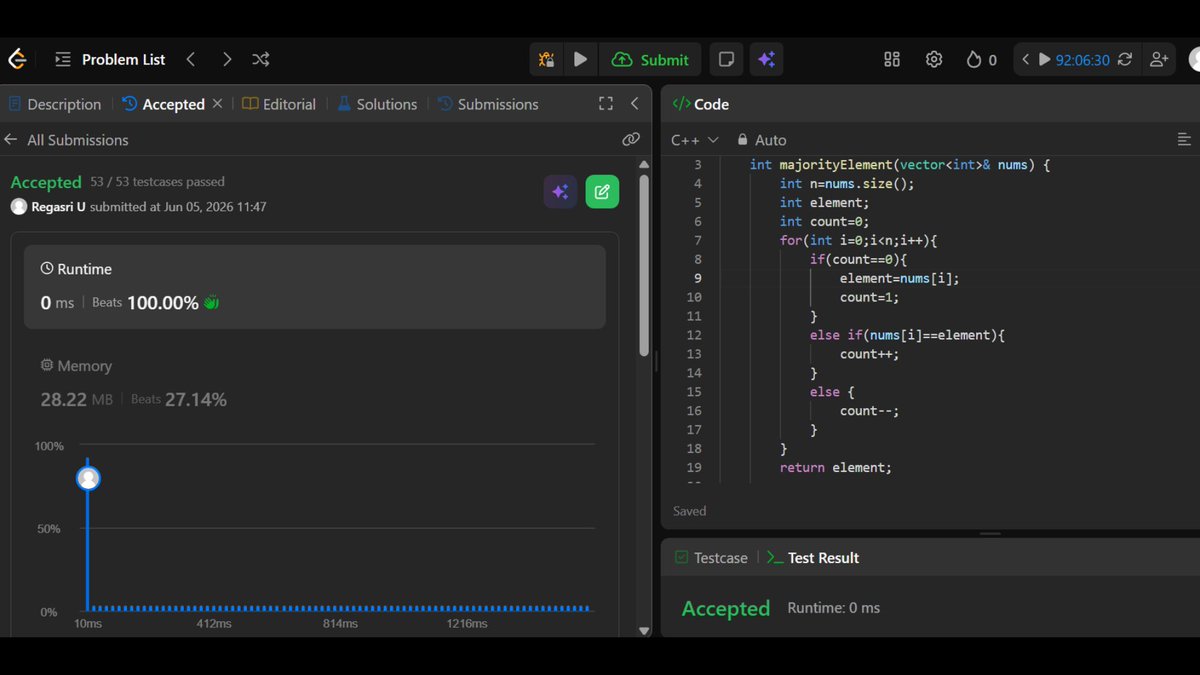Switch to the Testcase tab
This screenshot has height=675, width=1200.
[x=711, y=558]
